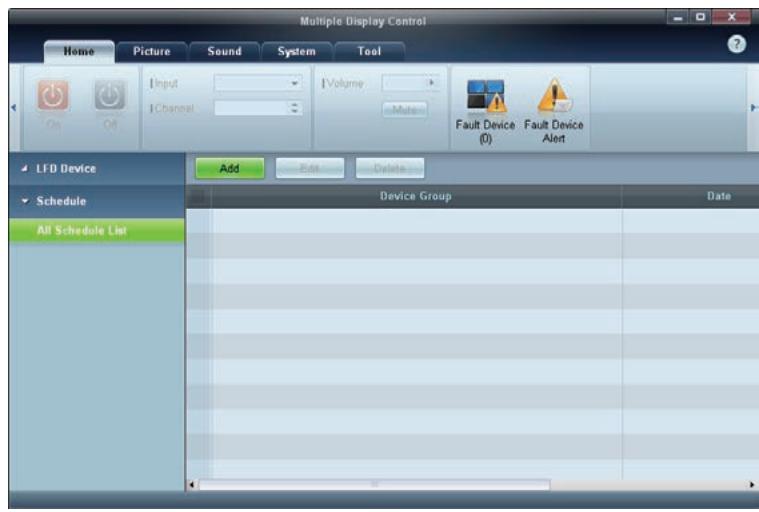Open the Input dropdown
The height and width of the screenshot is (512, 759).
258,83
